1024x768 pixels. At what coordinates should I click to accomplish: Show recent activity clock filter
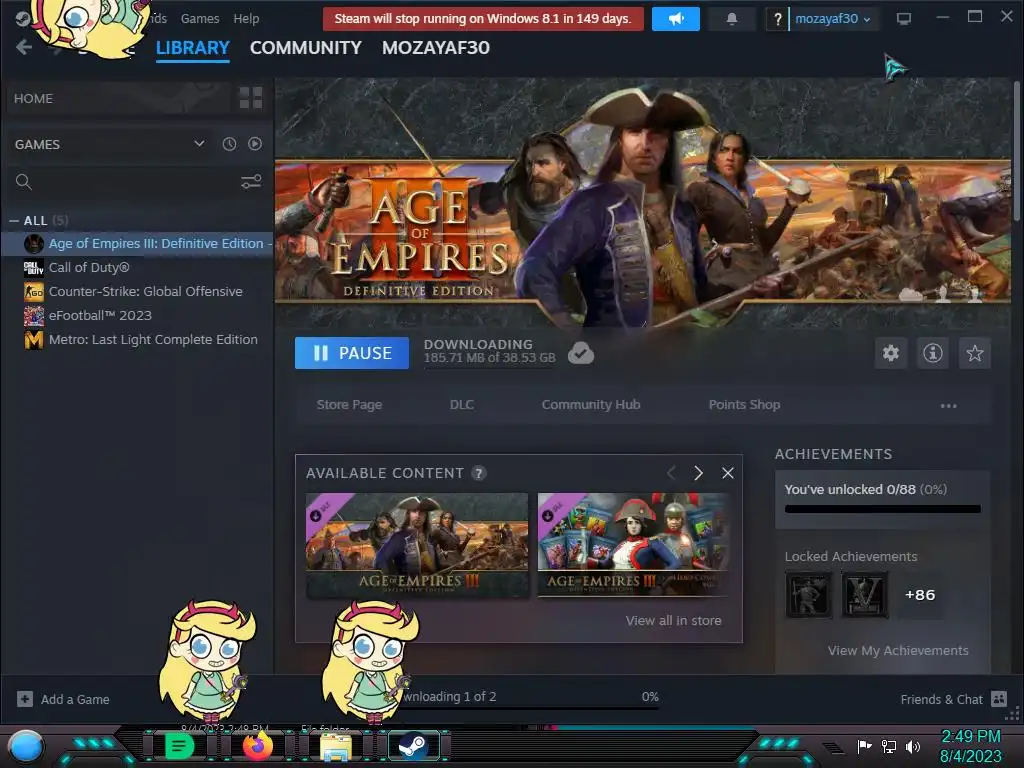coord(229,144)
